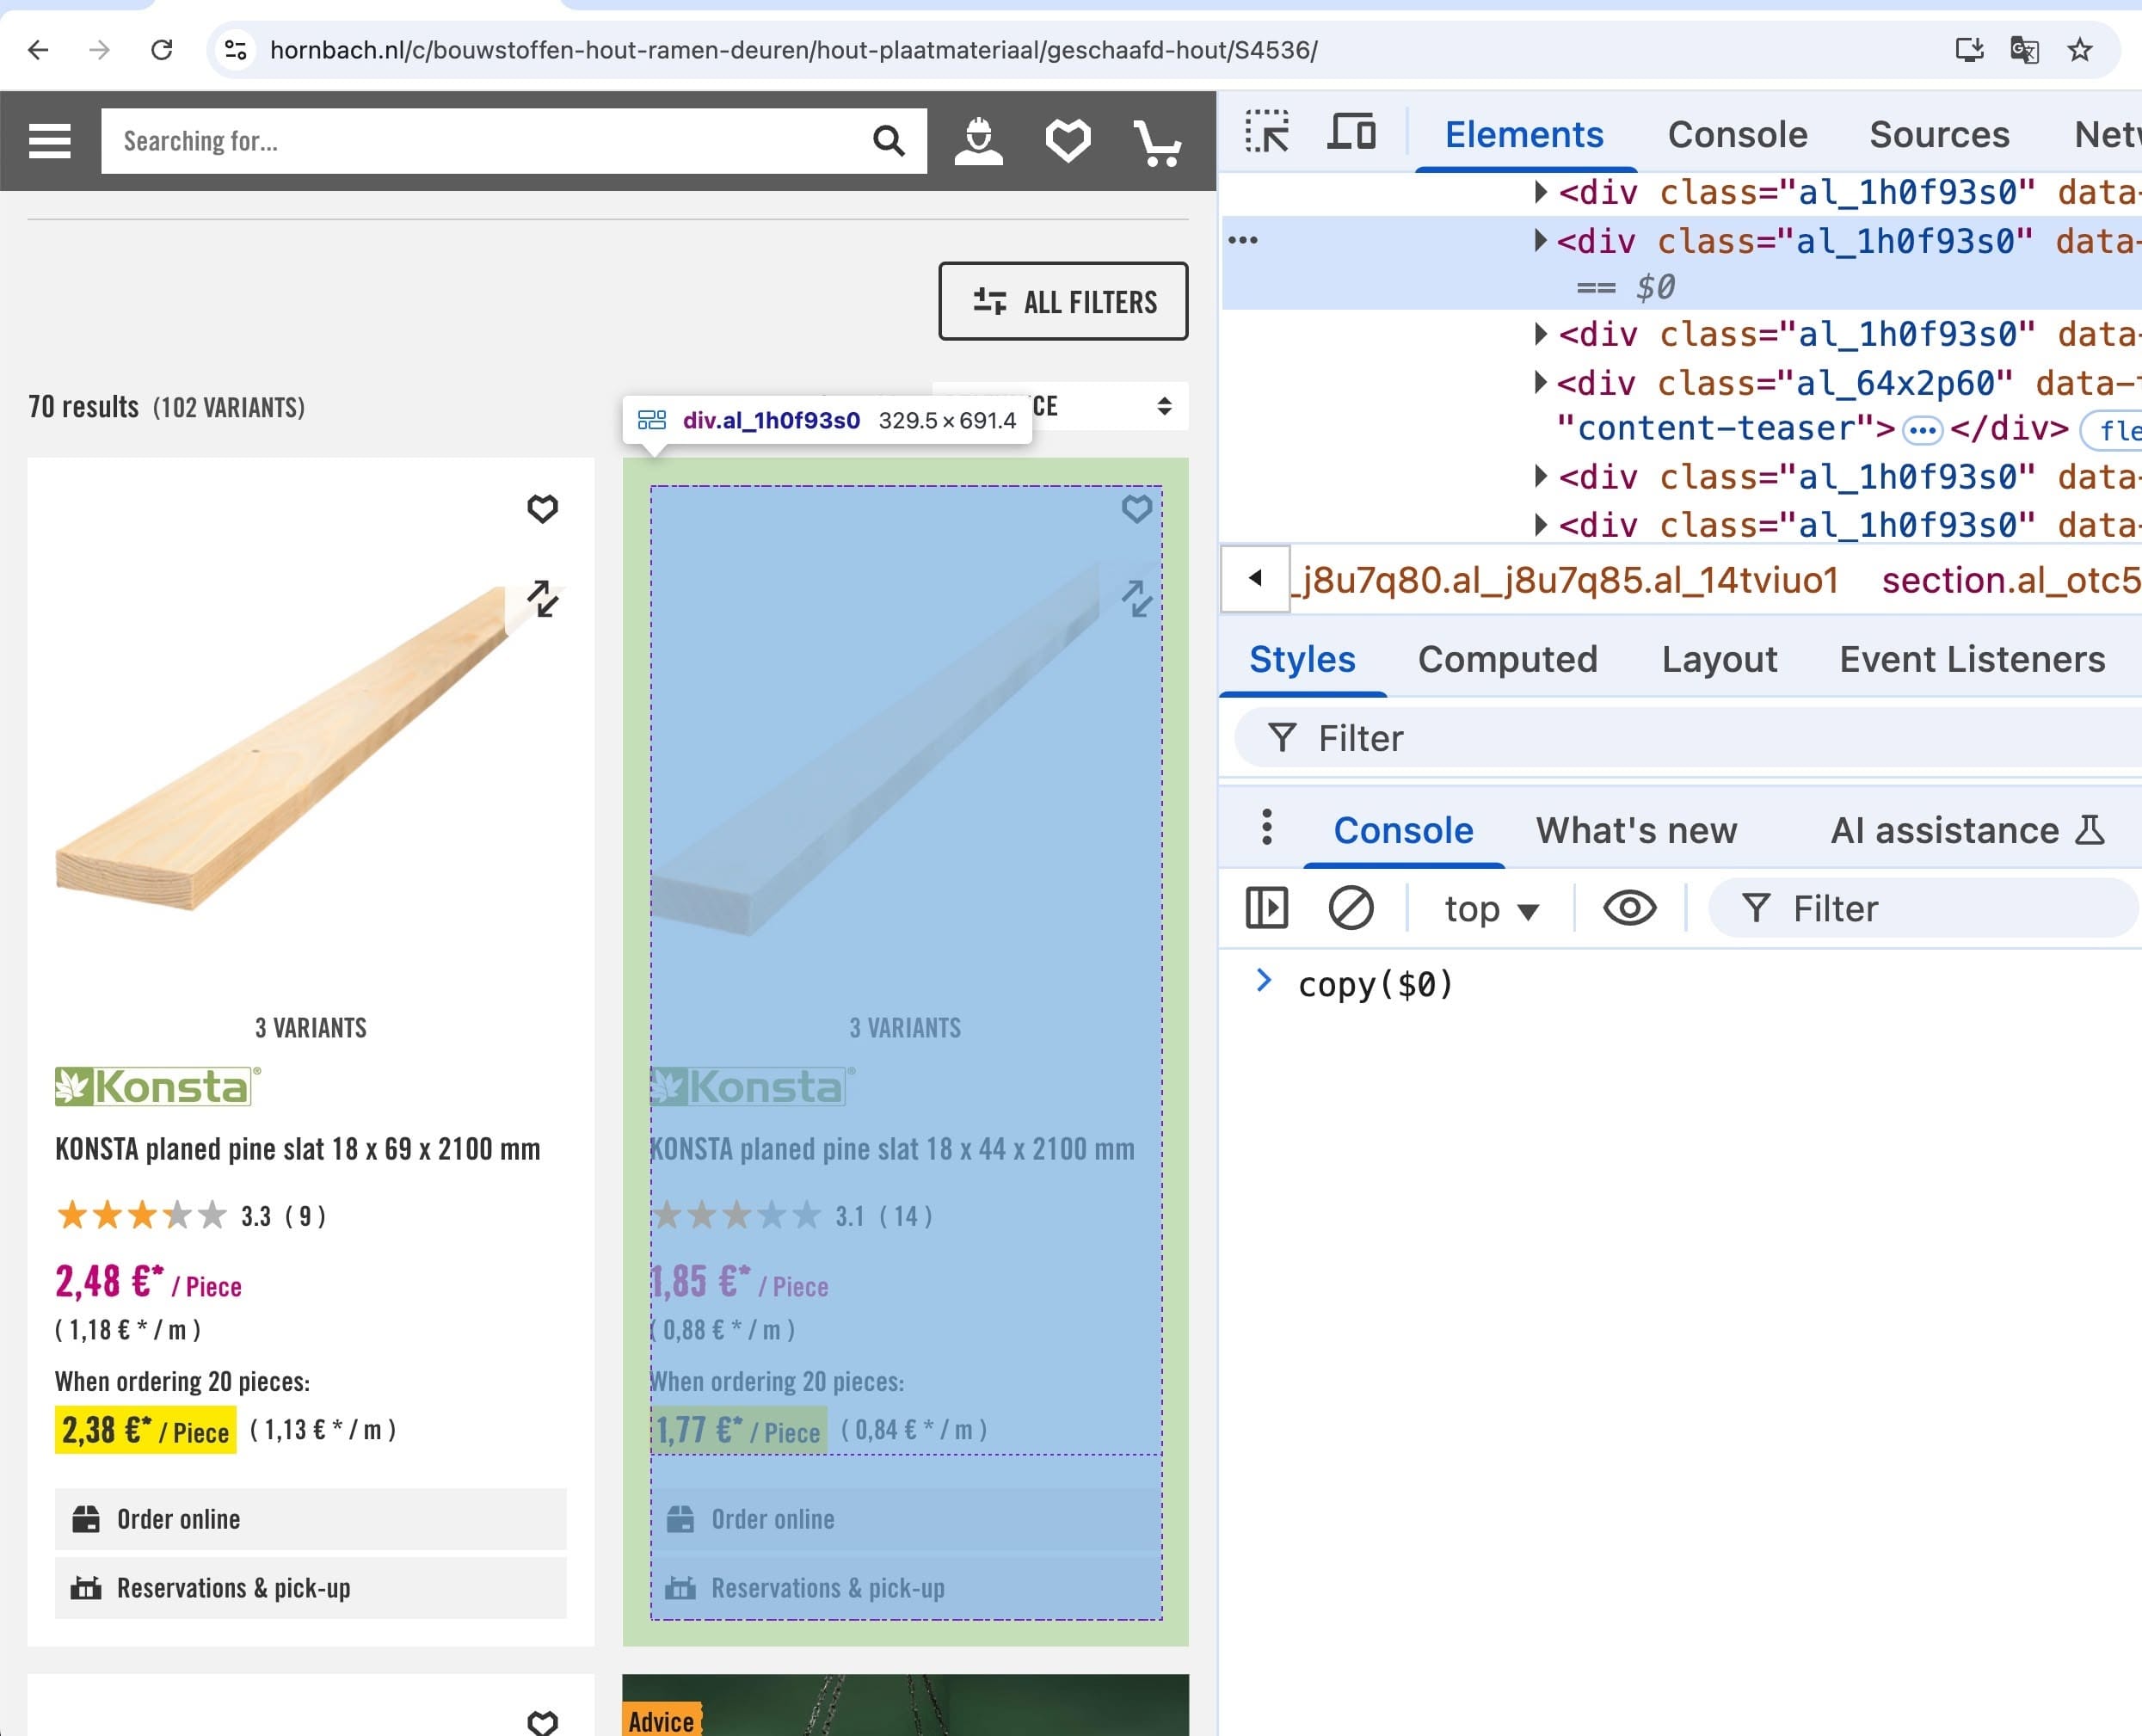Clear the console
Viewport: 2142px width, 1736px height.
tap(1350, 908)
